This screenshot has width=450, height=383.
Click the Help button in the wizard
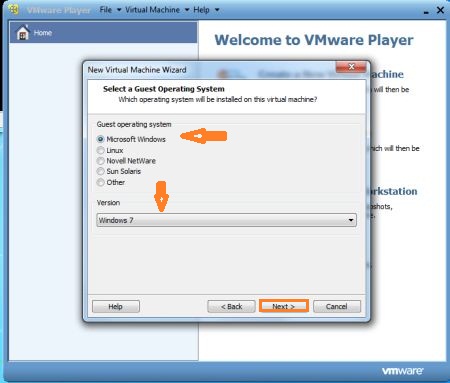pos(116,306)
